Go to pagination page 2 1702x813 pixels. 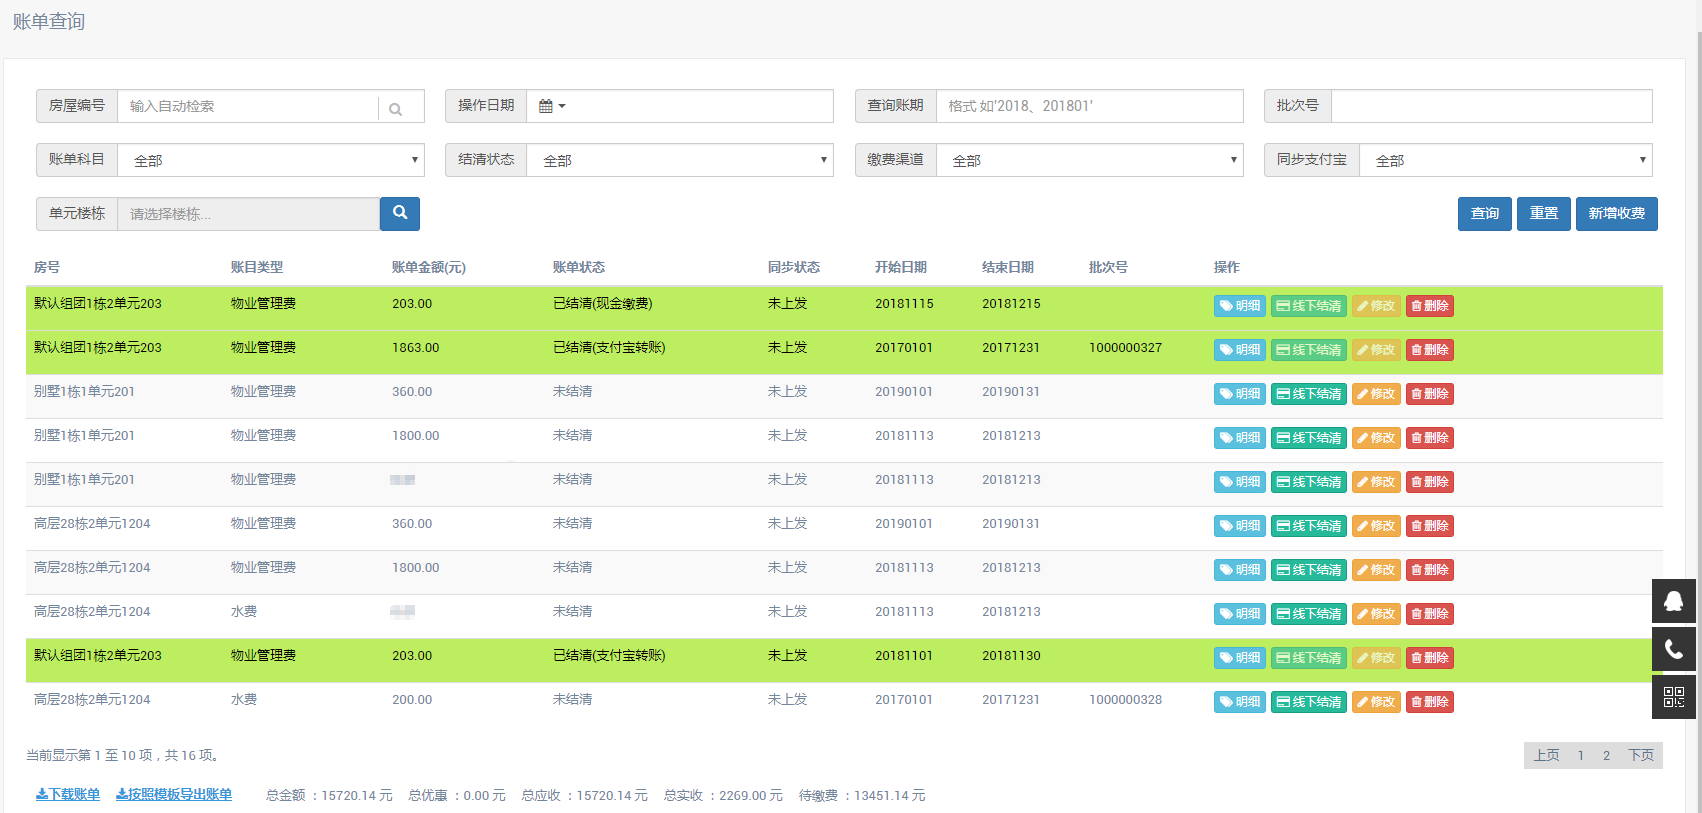1607,756
